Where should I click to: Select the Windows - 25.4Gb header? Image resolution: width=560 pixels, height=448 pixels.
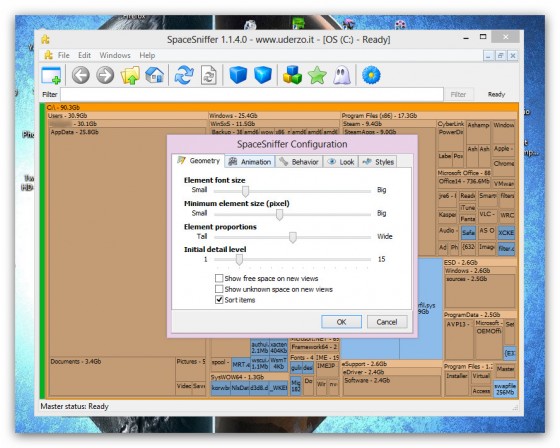click(274, 115)
